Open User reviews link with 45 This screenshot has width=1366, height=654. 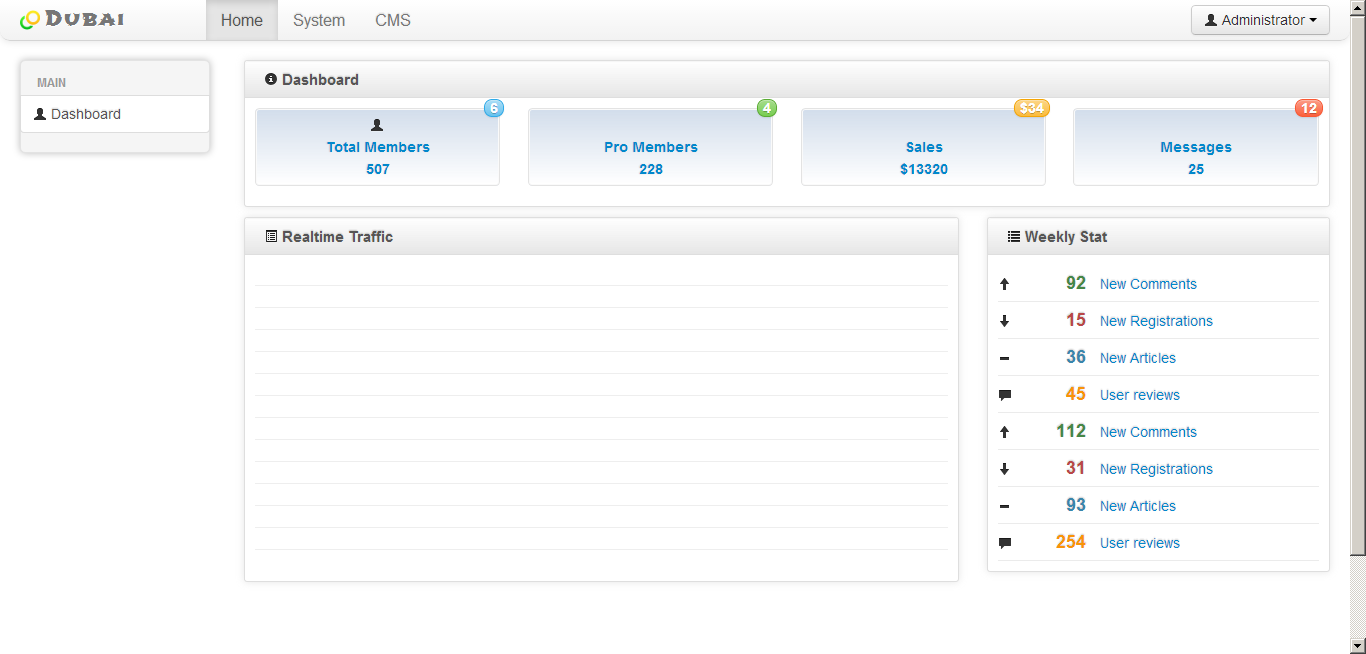click(x=1140, y=395)
